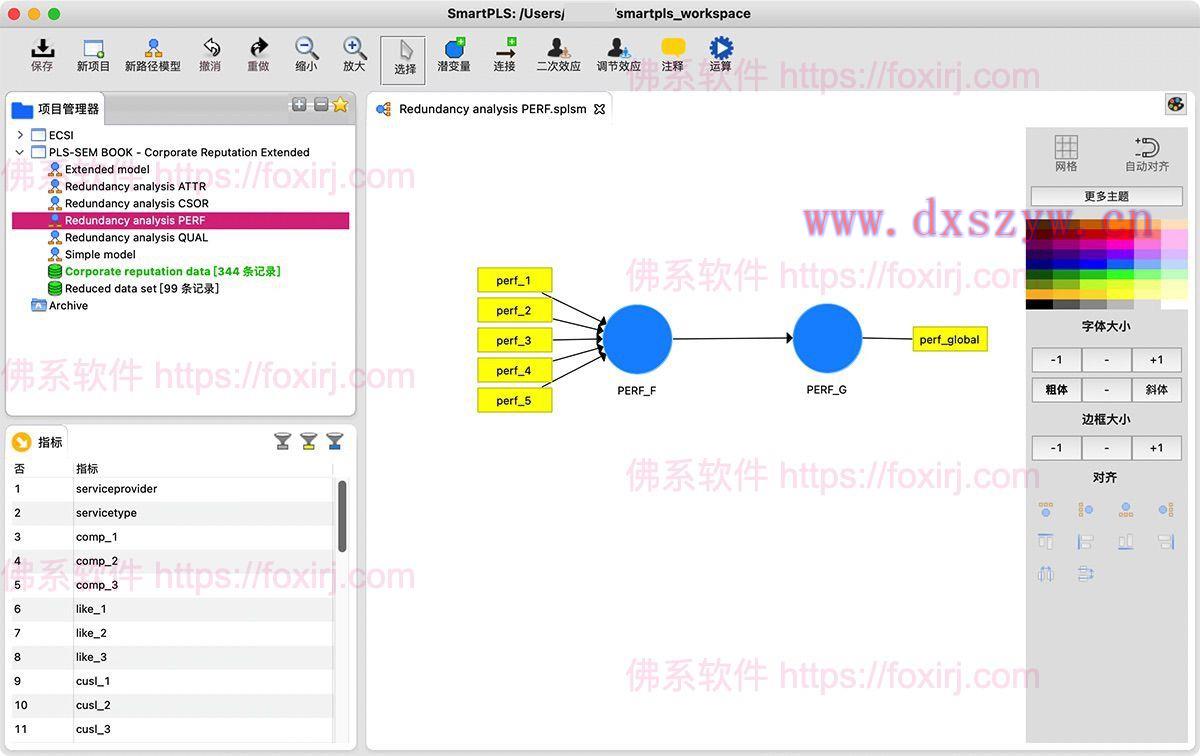Screen dimensions: 1200x756
Task: Collapse the PLS-SEM BOOK project node
Action: tap(20, 152)
